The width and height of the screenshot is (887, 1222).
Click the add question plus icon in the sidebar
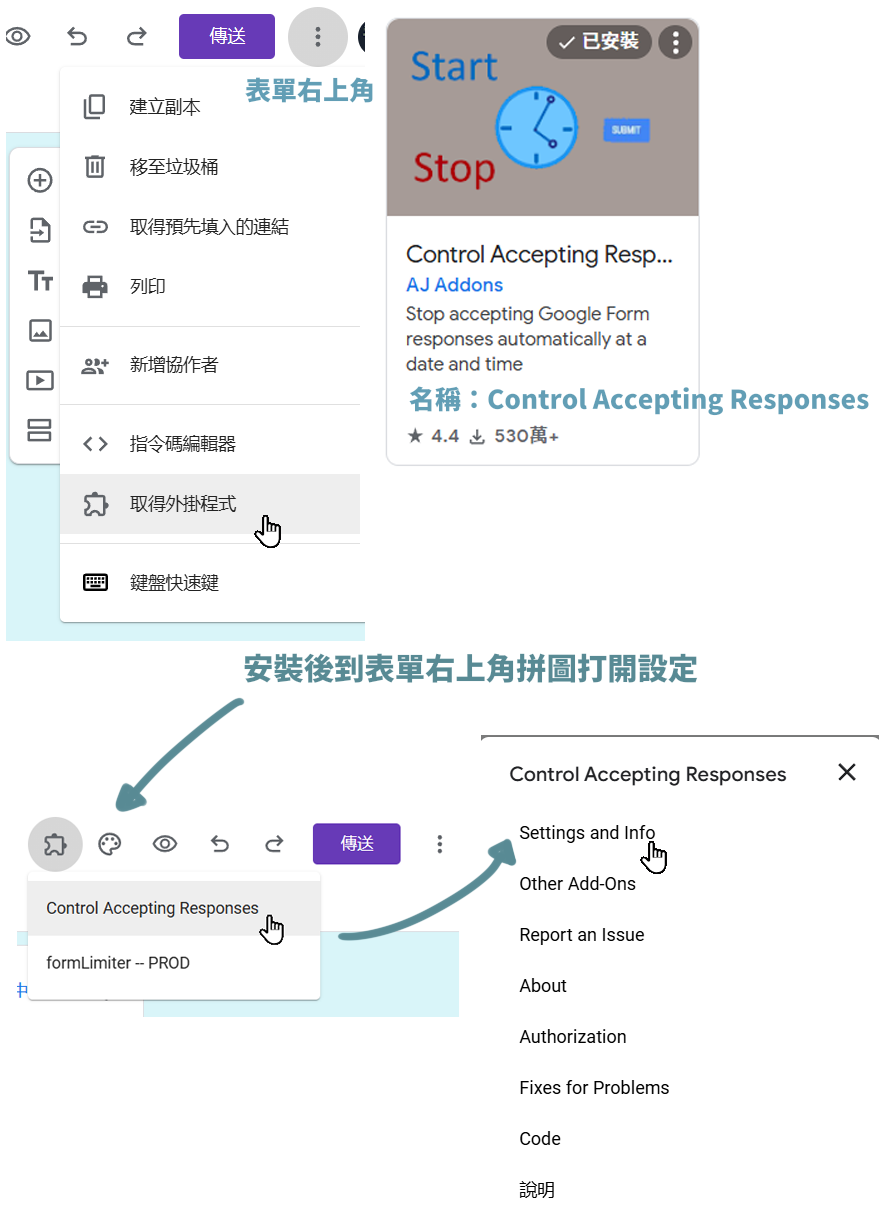[40, 181]
